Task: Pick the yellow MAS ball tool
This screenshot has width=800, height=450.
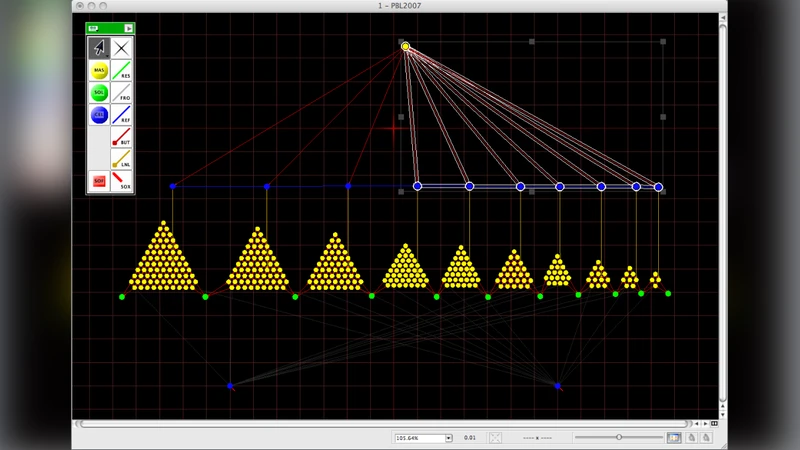Action: pyautogui.click(x=99, y=71)
